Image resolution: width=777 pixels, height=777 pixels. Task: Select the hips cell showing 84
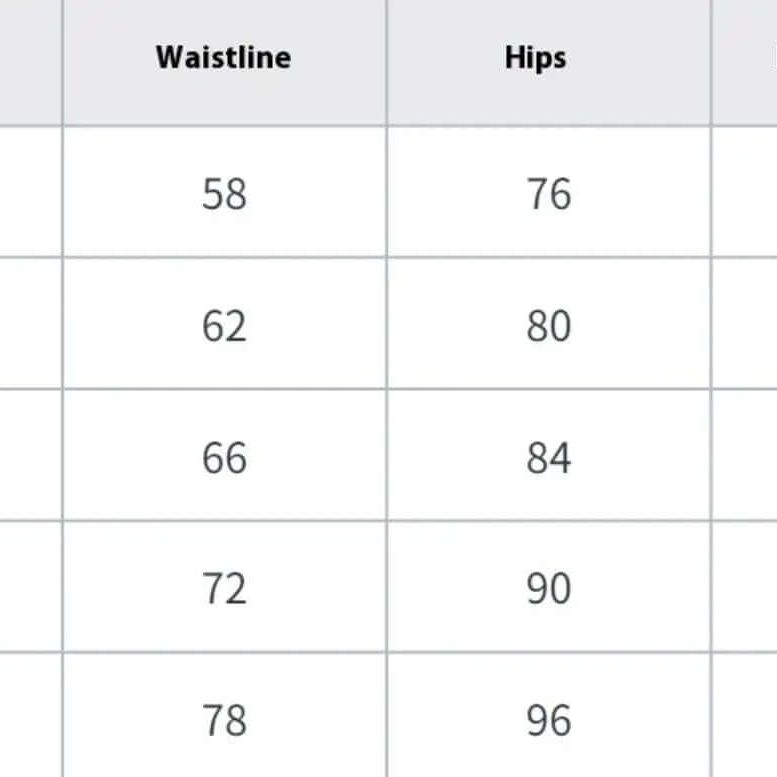pos(549,455)
